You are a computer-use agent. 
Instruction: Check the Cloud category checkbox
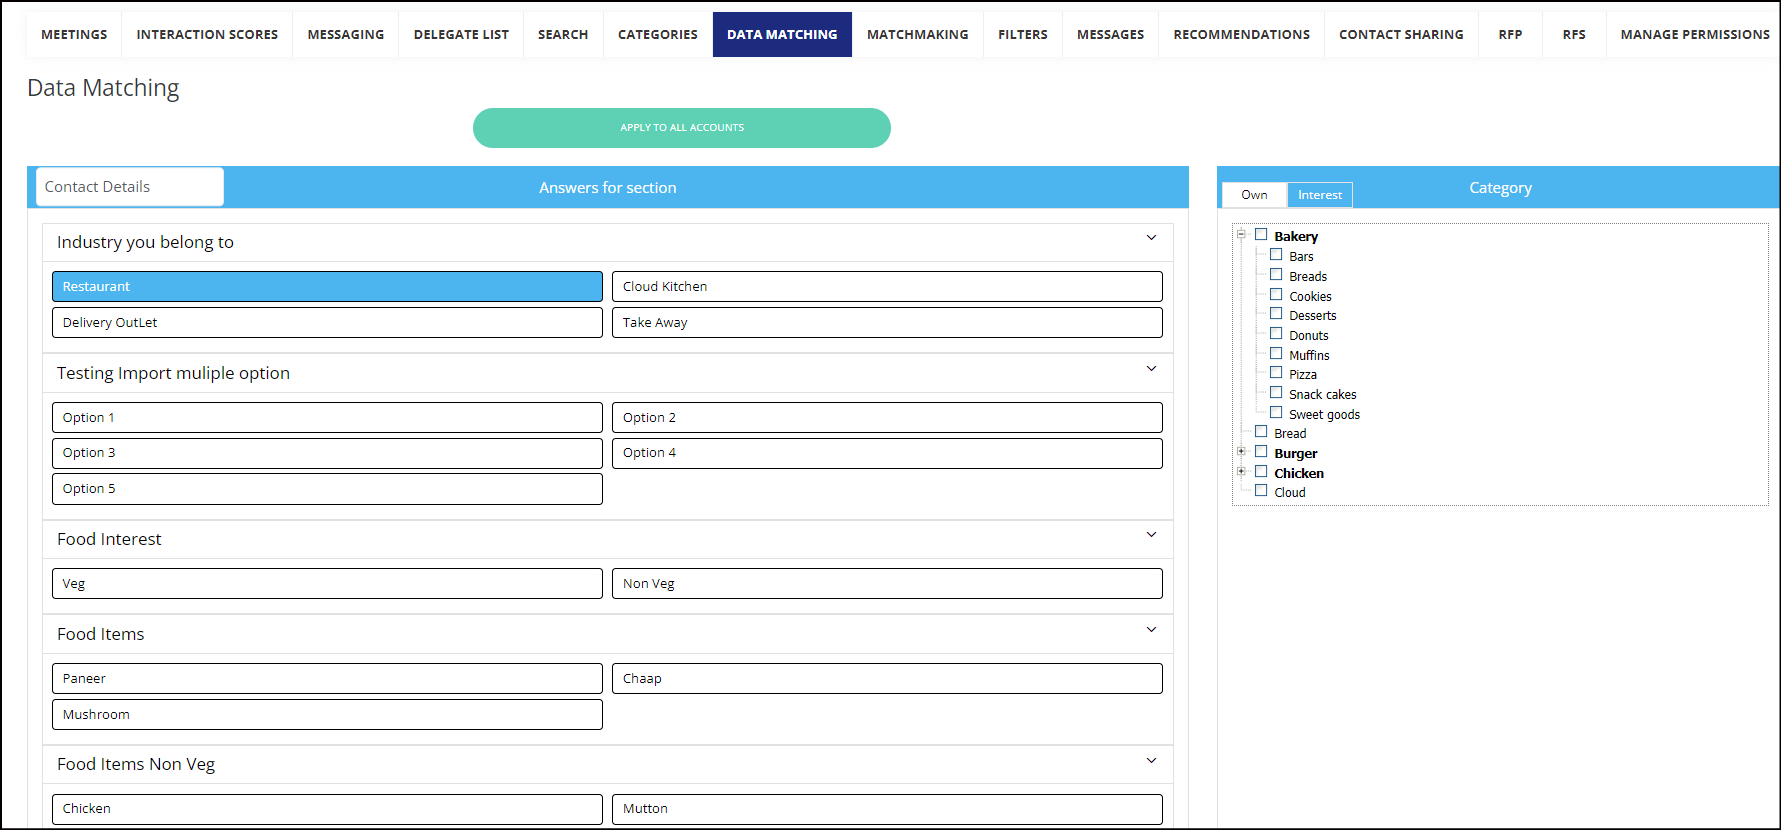1261,491
